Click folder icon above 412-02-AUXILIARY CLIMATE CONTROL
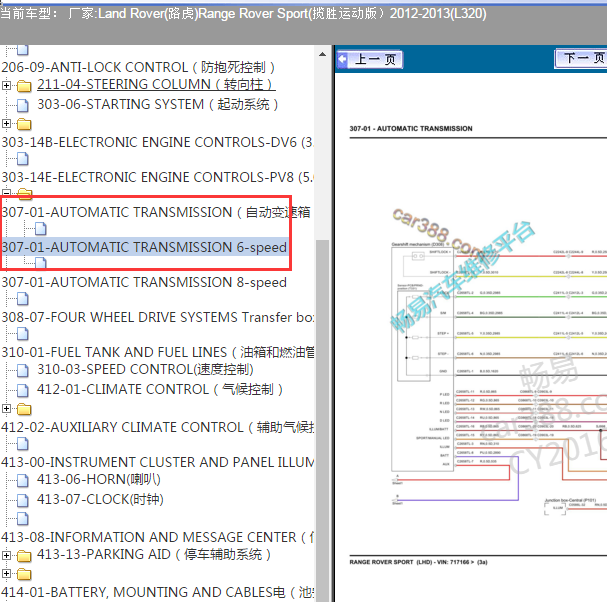This screenshot has width=607, height=602. click(24, 409)
